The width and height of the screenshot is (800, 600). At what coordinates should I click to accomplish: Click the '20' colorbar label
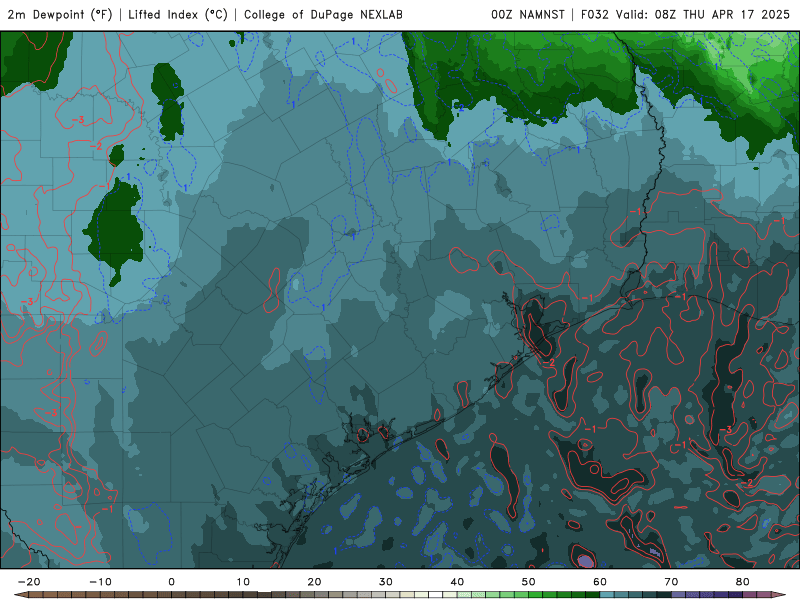tap(314, 582)
